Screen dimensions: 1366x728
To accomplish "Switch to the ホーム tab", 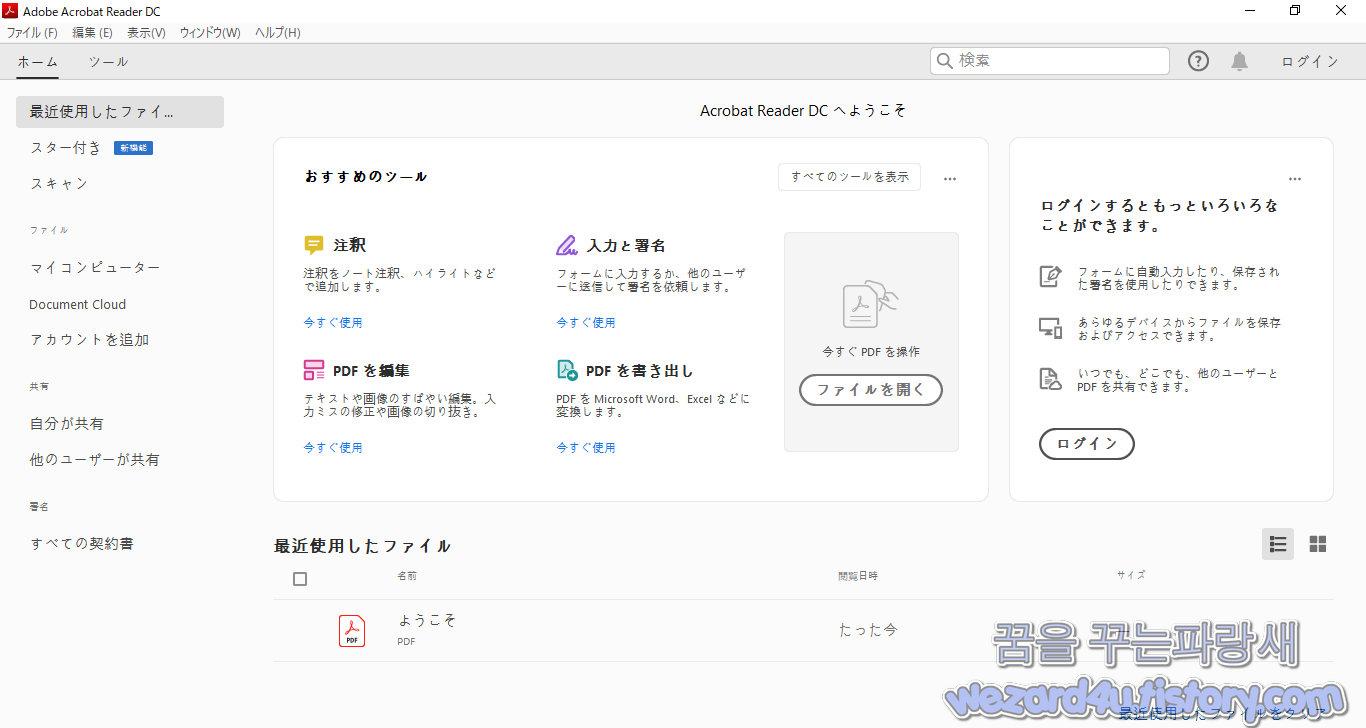I will 37,62.
